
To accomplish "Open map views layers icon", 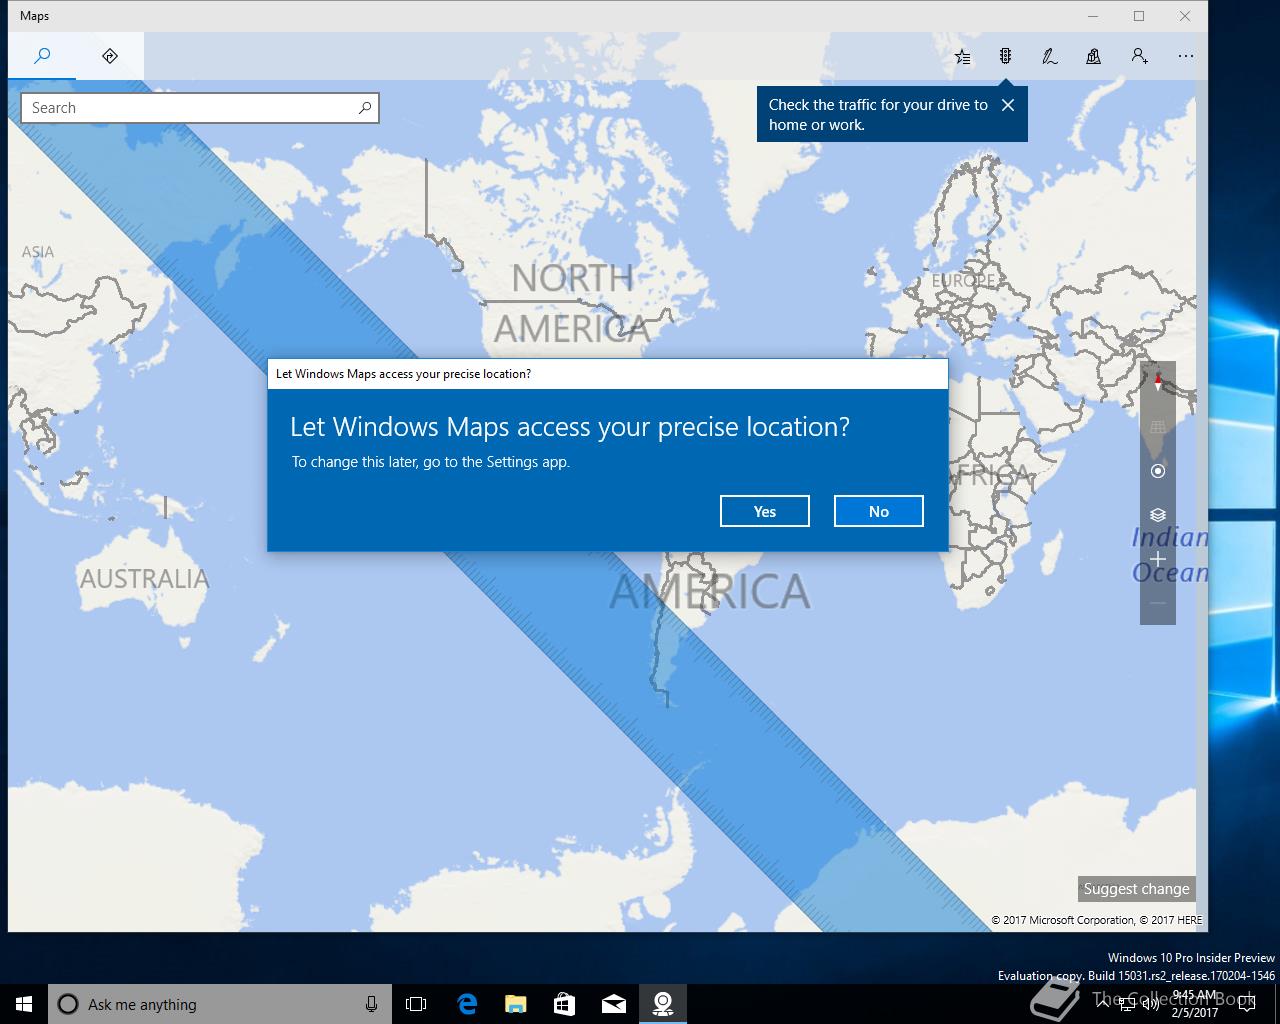I will 1158,515.
